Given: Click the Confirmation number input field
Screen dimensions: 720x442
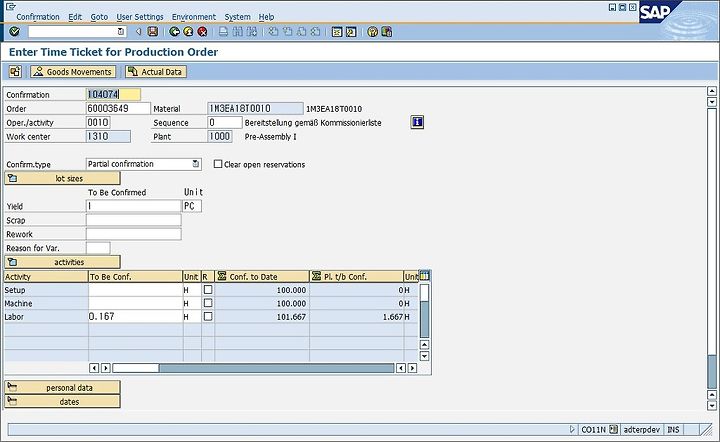Looking at the screenshot, I should (x=113, y=94).
